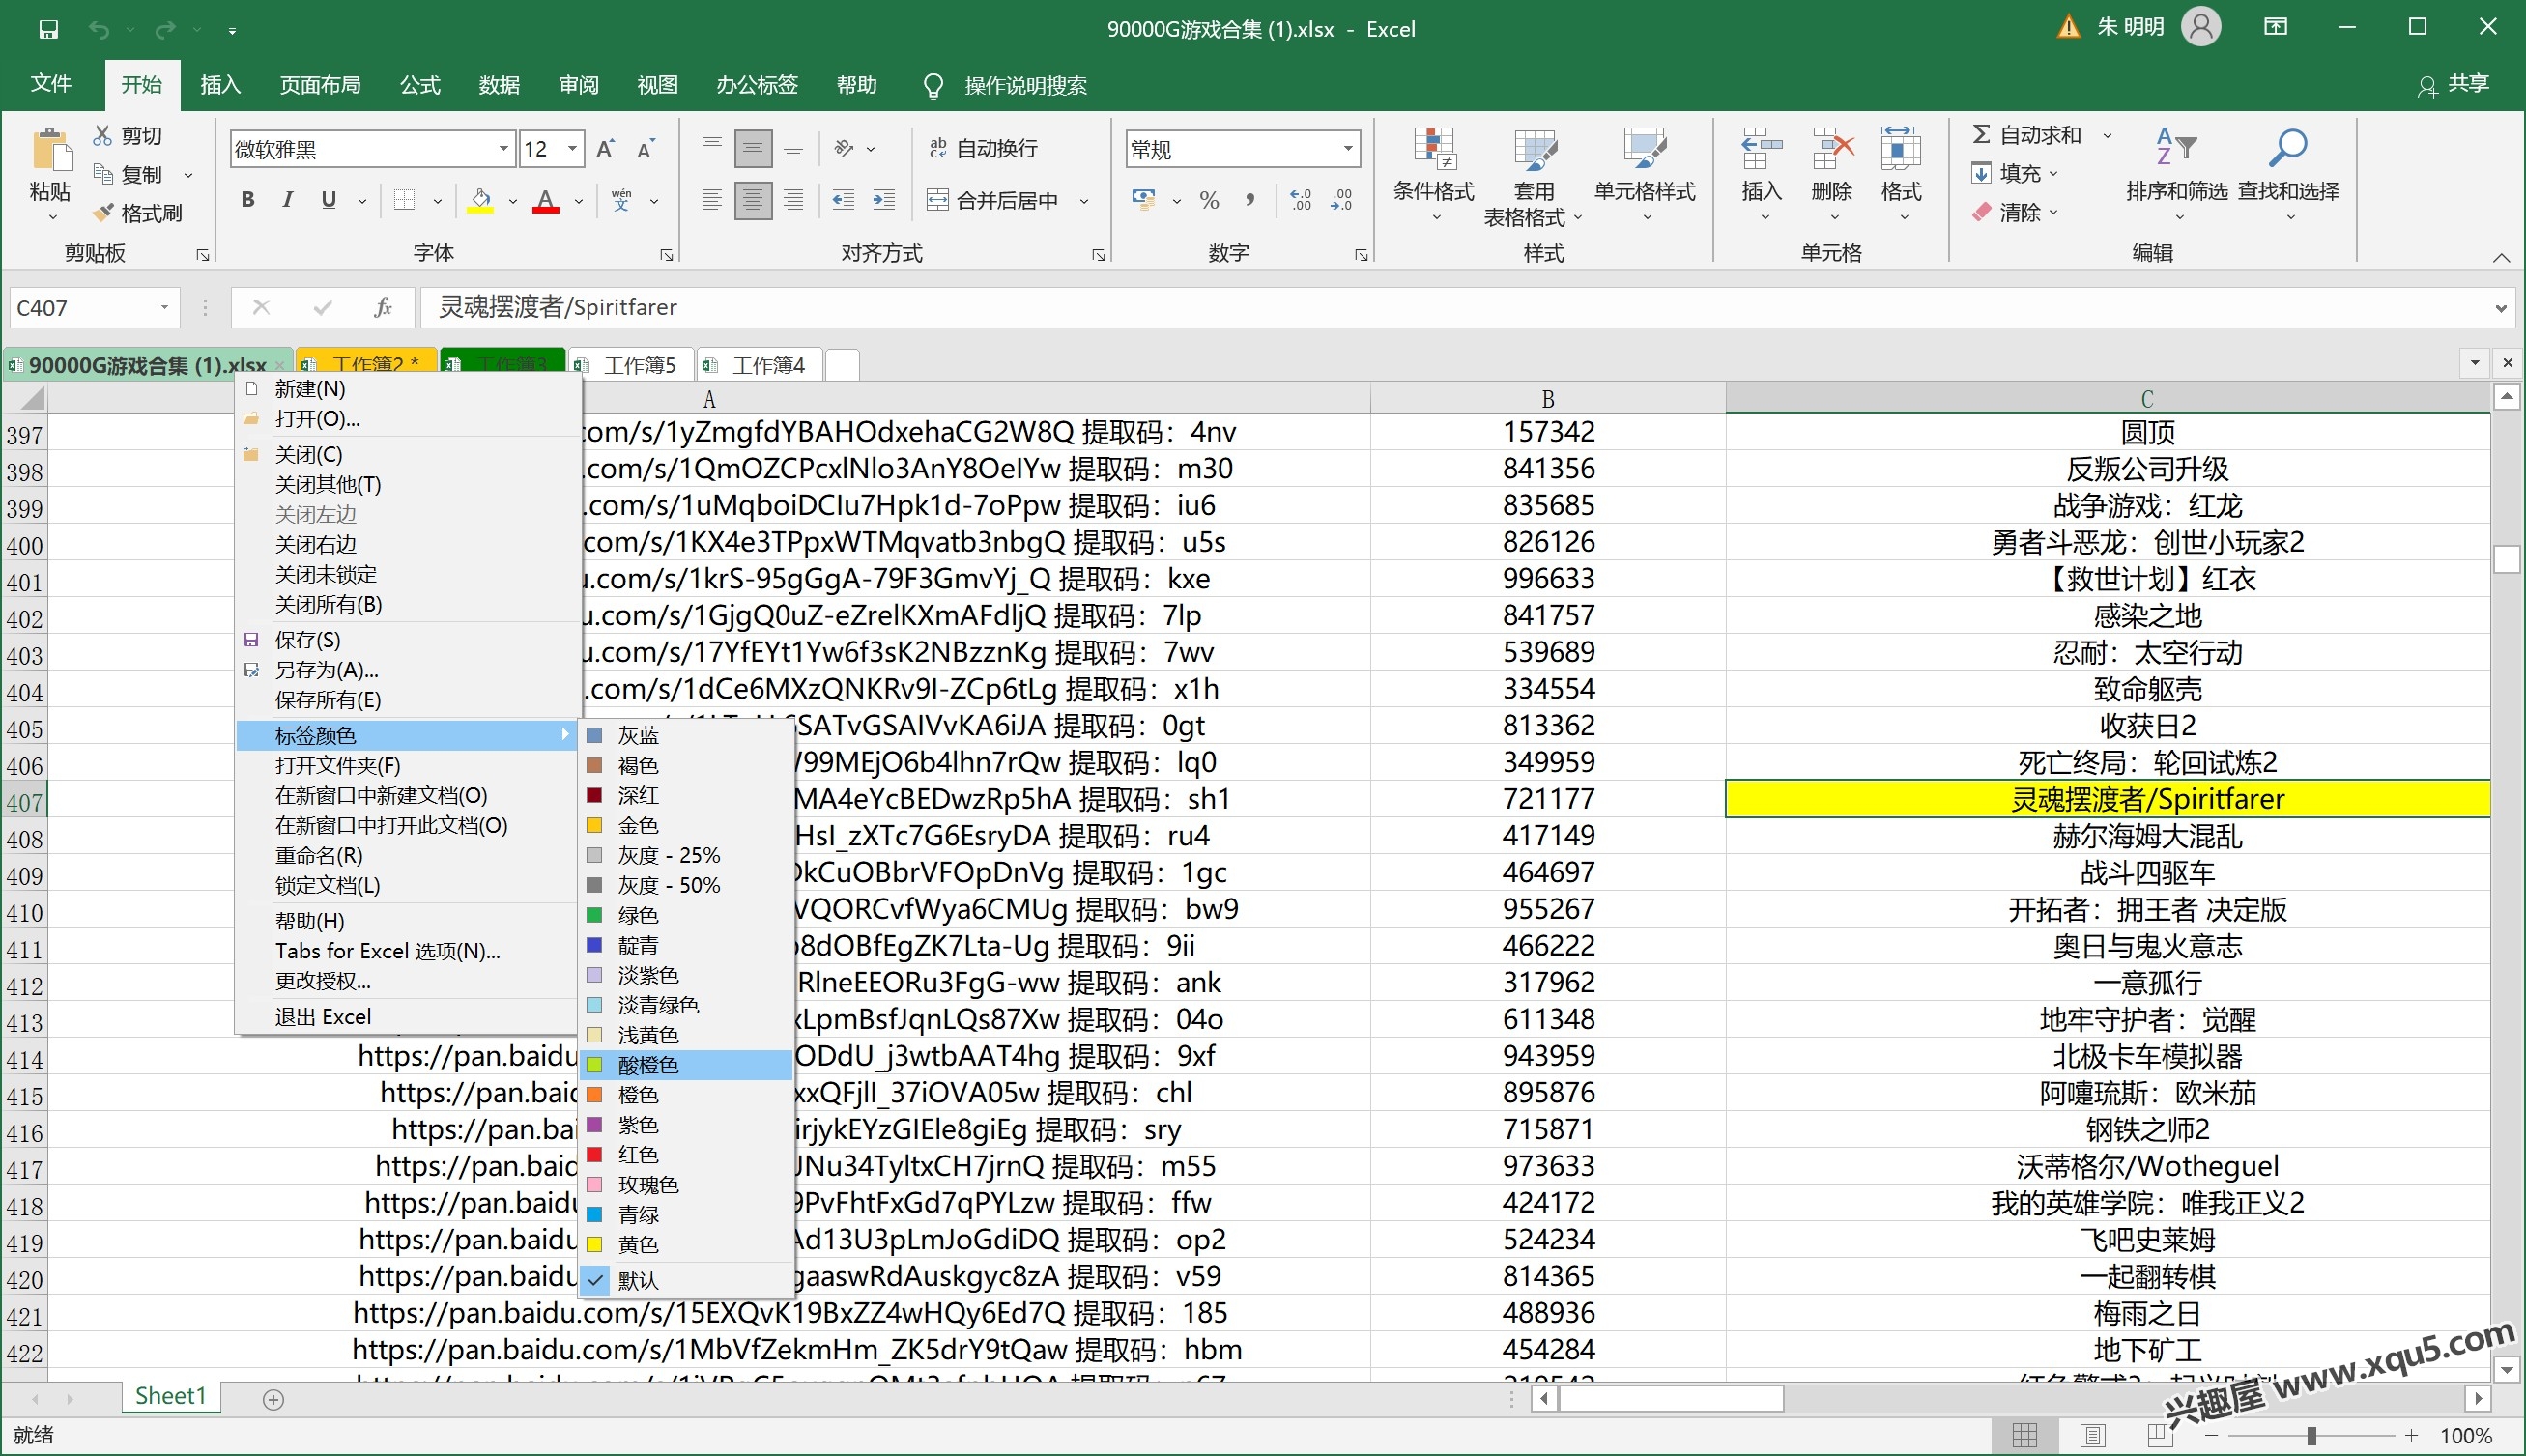
Task: Apply fill color with paint bucket icon
Action: point(481,201)
